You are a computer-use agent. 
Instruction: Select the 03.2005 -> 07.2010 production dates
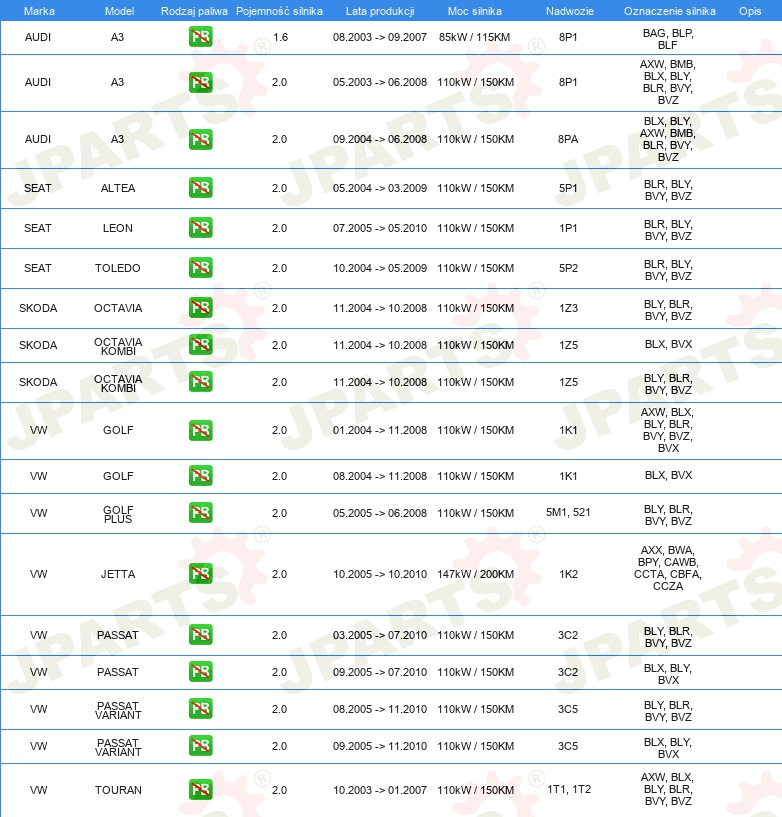380,635
